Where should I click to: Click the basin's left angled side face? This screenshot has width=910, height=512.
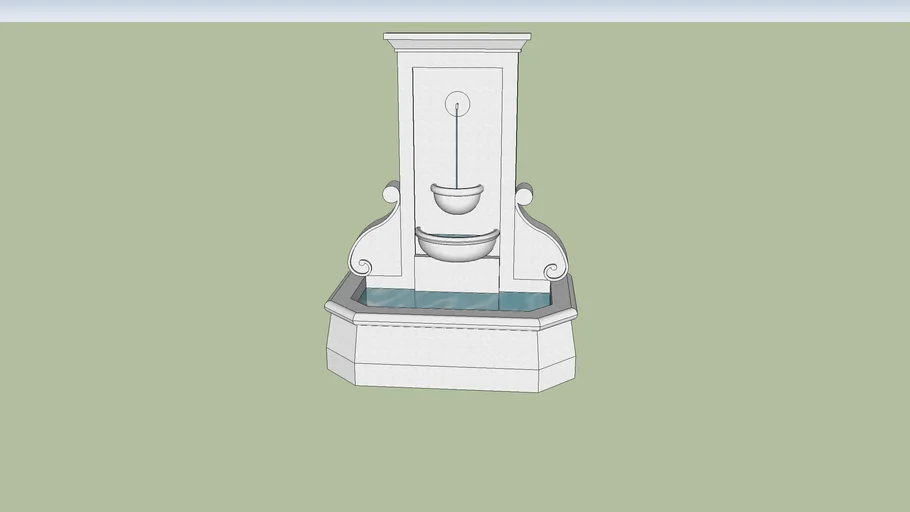click(x=341, y=345)
